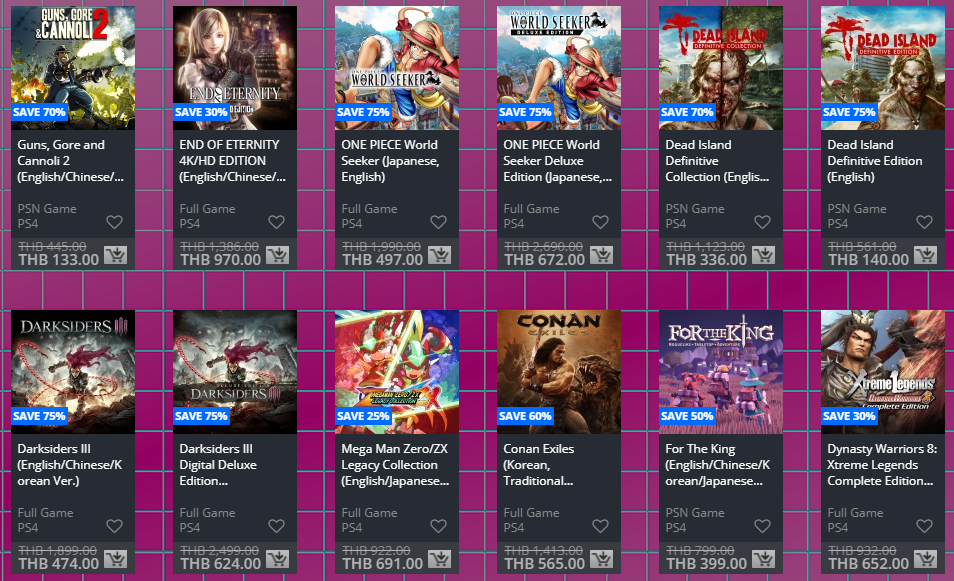Open END OF ETERNITY 4K/HD EDITION title
This screenshot has height=581, width=954.
(x=232, y=161)
